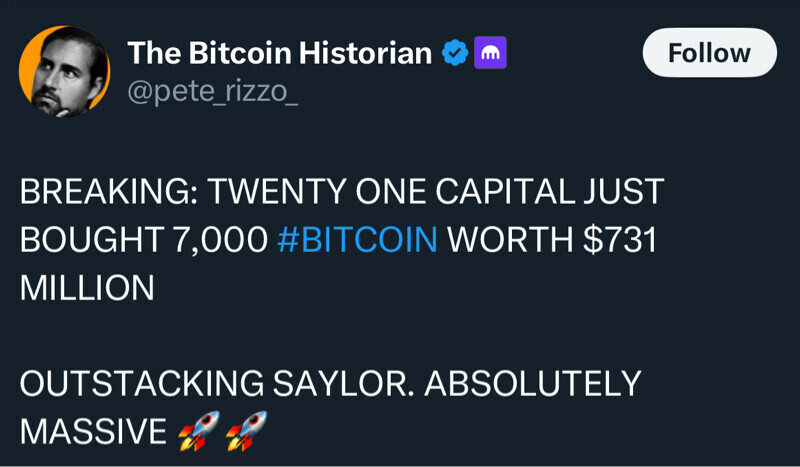Click the blue verified checkmark badge

pos(455,53)
